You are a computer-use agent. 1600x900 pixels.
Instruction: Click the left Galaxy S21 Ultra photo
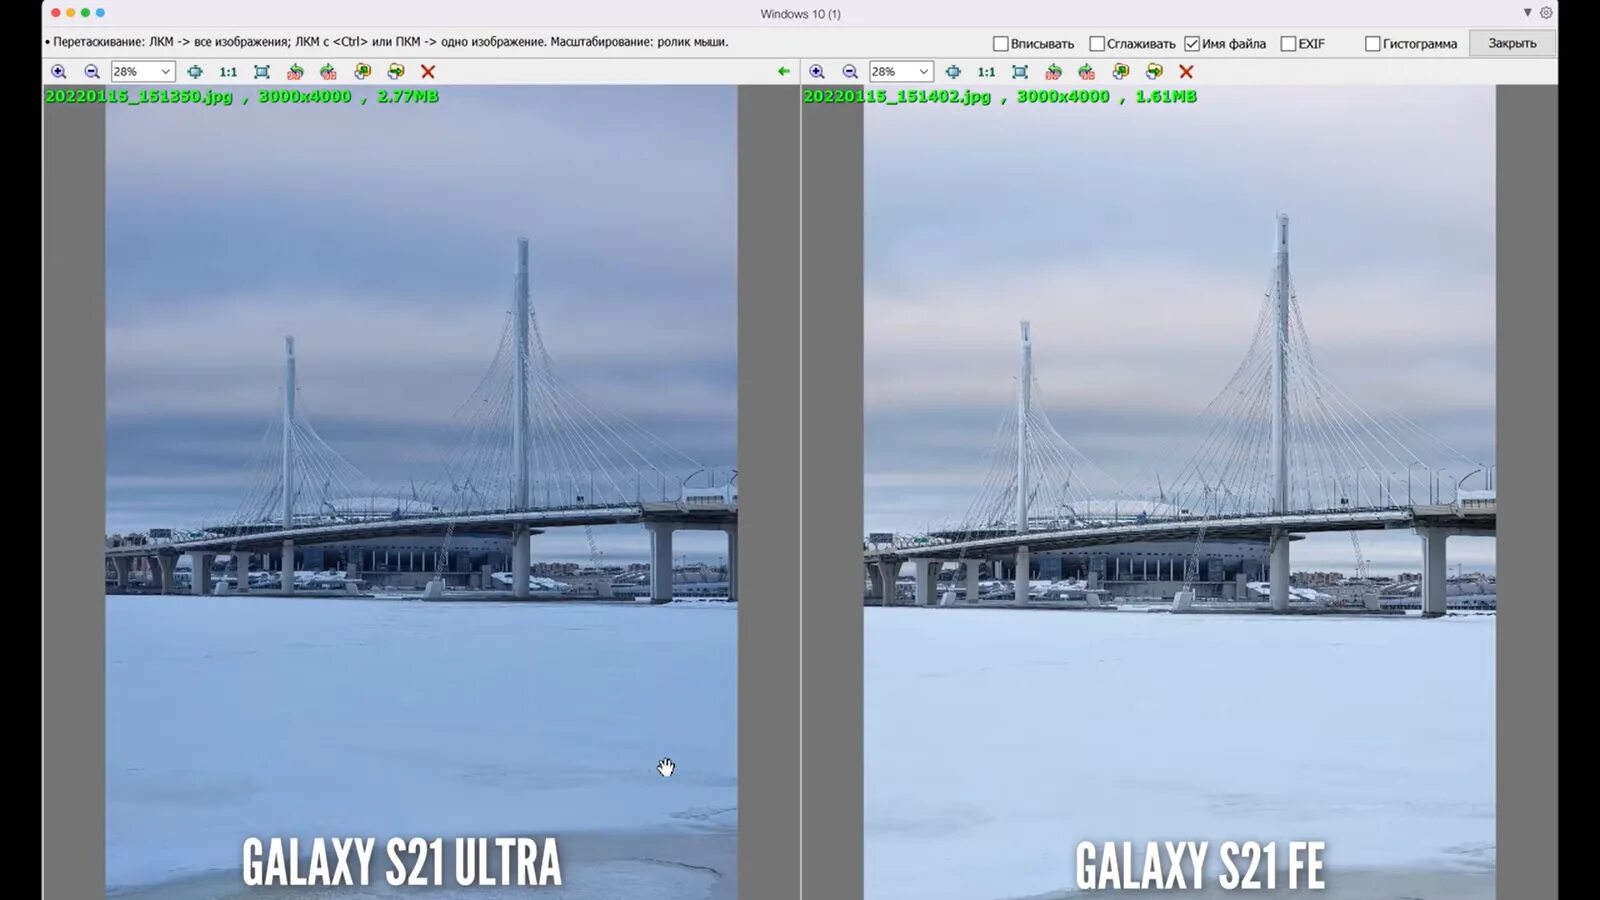point(421,492)
